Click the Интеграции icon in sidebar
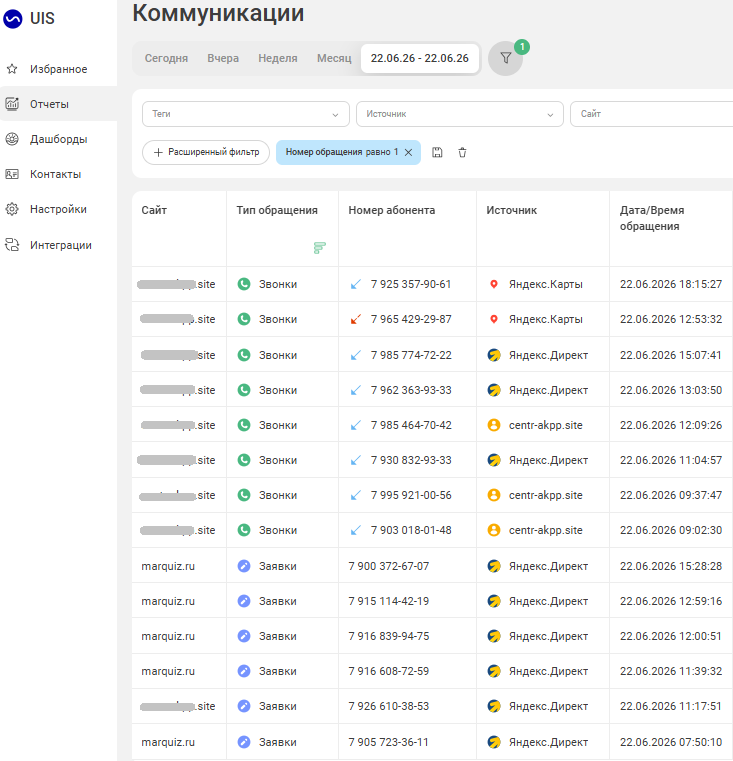Screen dimensions: 733x761 12,245
